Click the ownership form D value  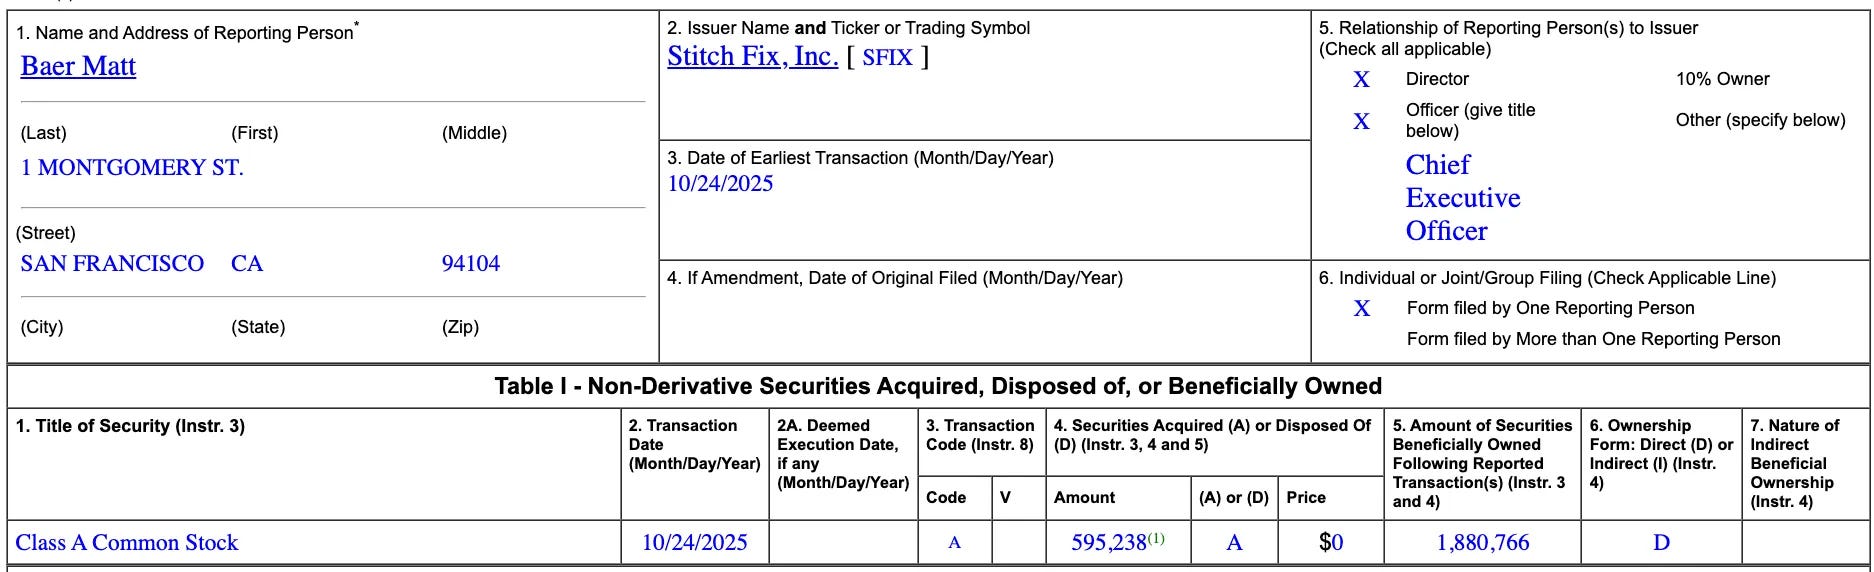tap(1661, 543)
